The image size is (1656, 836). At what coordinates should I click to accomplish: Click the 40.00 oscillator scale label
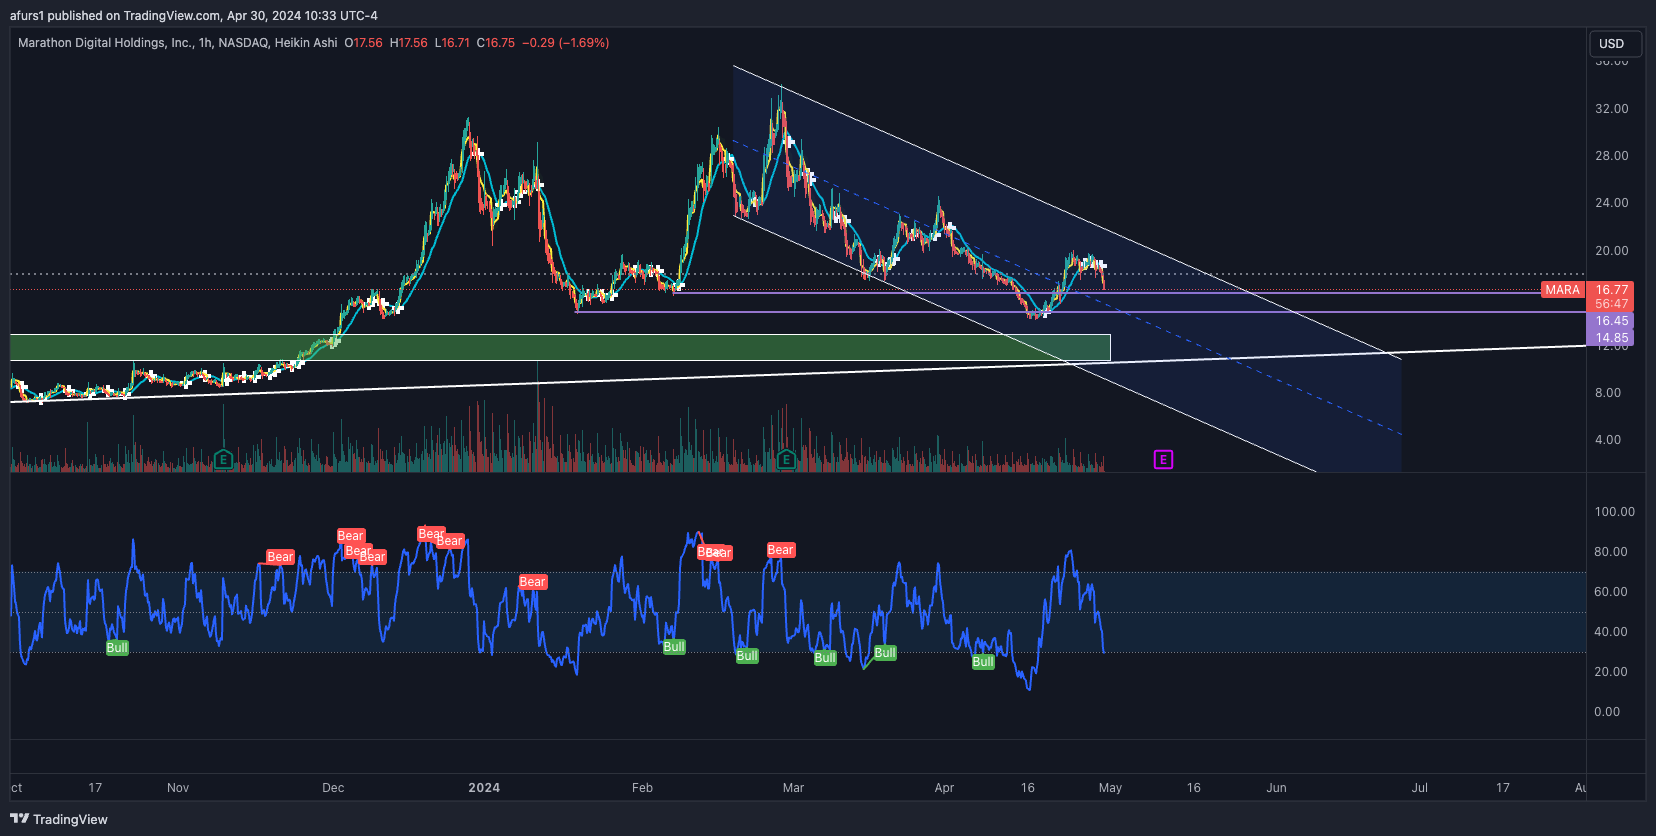pos(1610,632)
